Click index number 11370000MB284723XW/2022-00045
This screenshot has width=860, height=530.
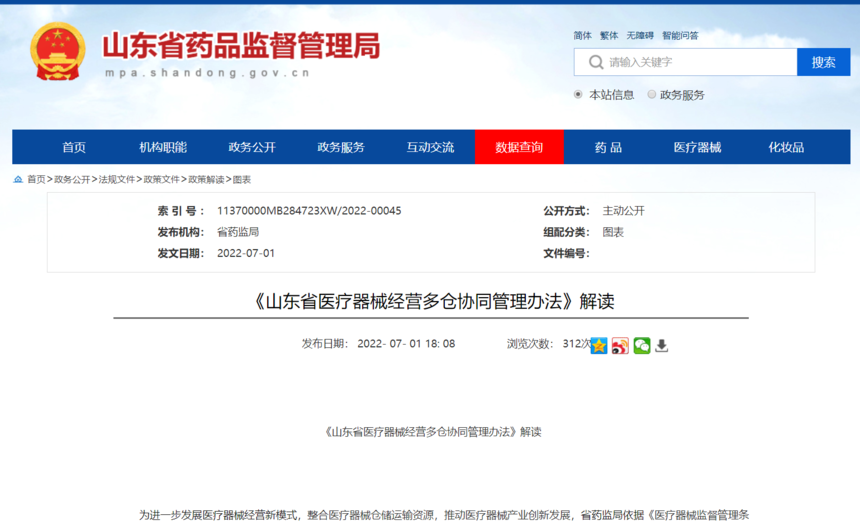309,211
